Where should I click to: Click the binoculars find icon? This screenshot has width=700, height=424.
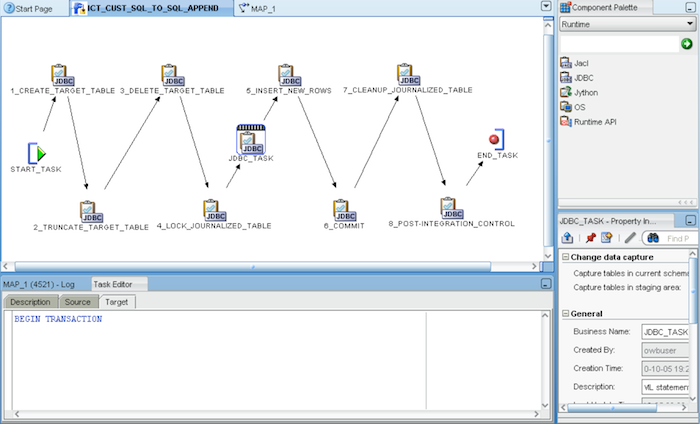(653, 238)
